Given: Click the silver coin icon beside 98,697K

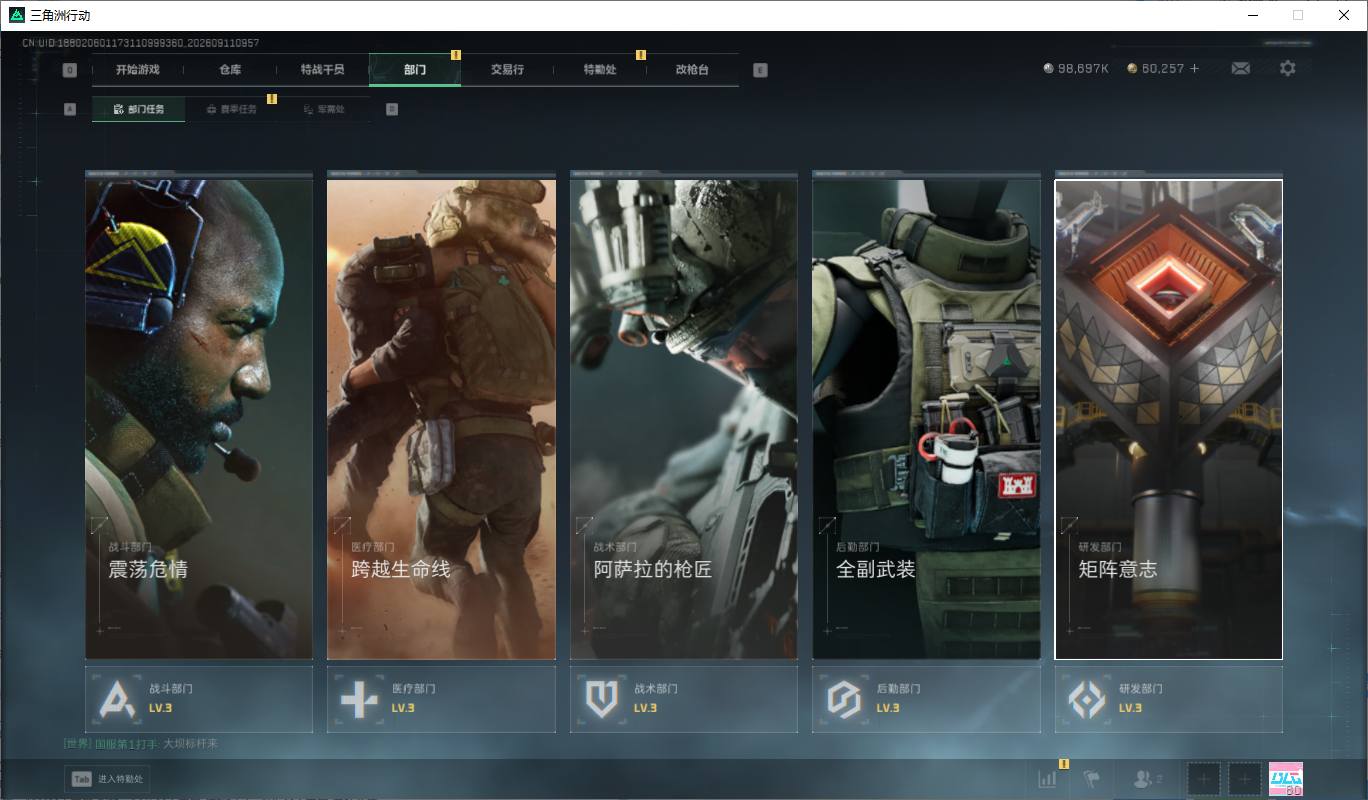Looking at the screenshot, I should click(x=1048, y=69).
